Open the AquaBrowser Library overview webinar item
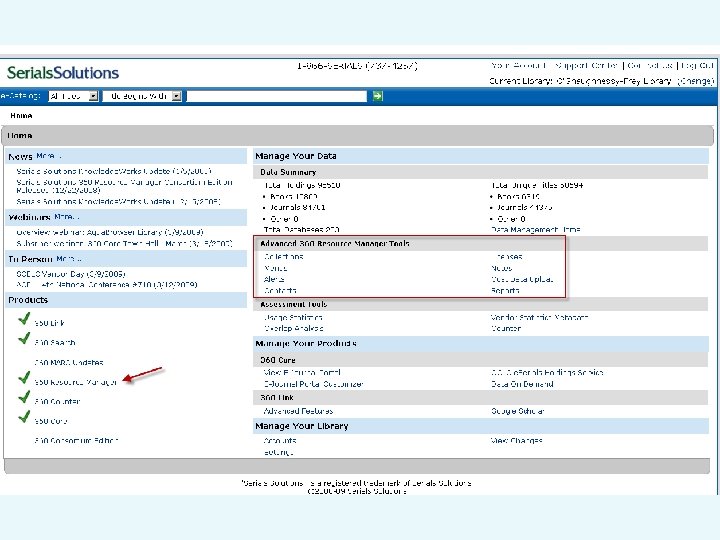Image resolution: width=720 pixels, height=540 pixels. (x=110, y=232)
